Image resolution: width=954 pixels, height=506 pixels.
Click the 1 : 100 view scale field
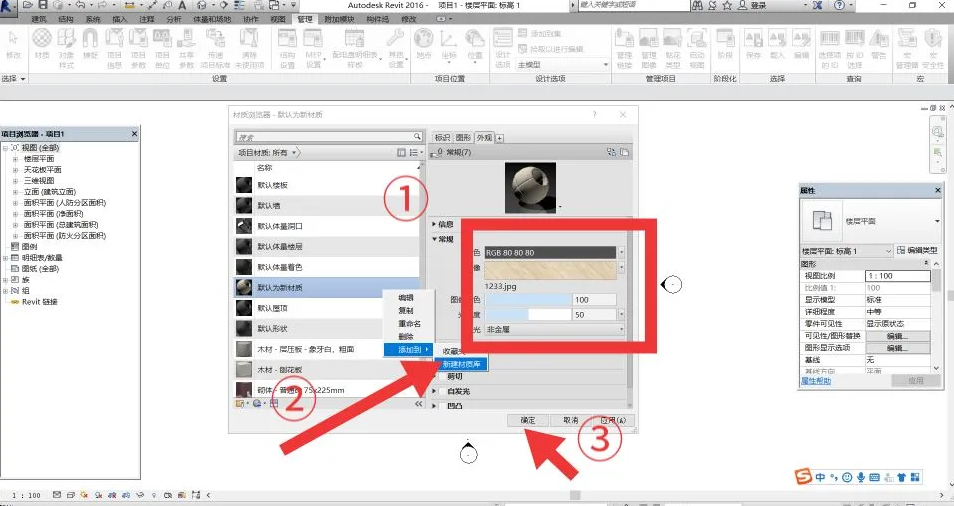(897, 276)
